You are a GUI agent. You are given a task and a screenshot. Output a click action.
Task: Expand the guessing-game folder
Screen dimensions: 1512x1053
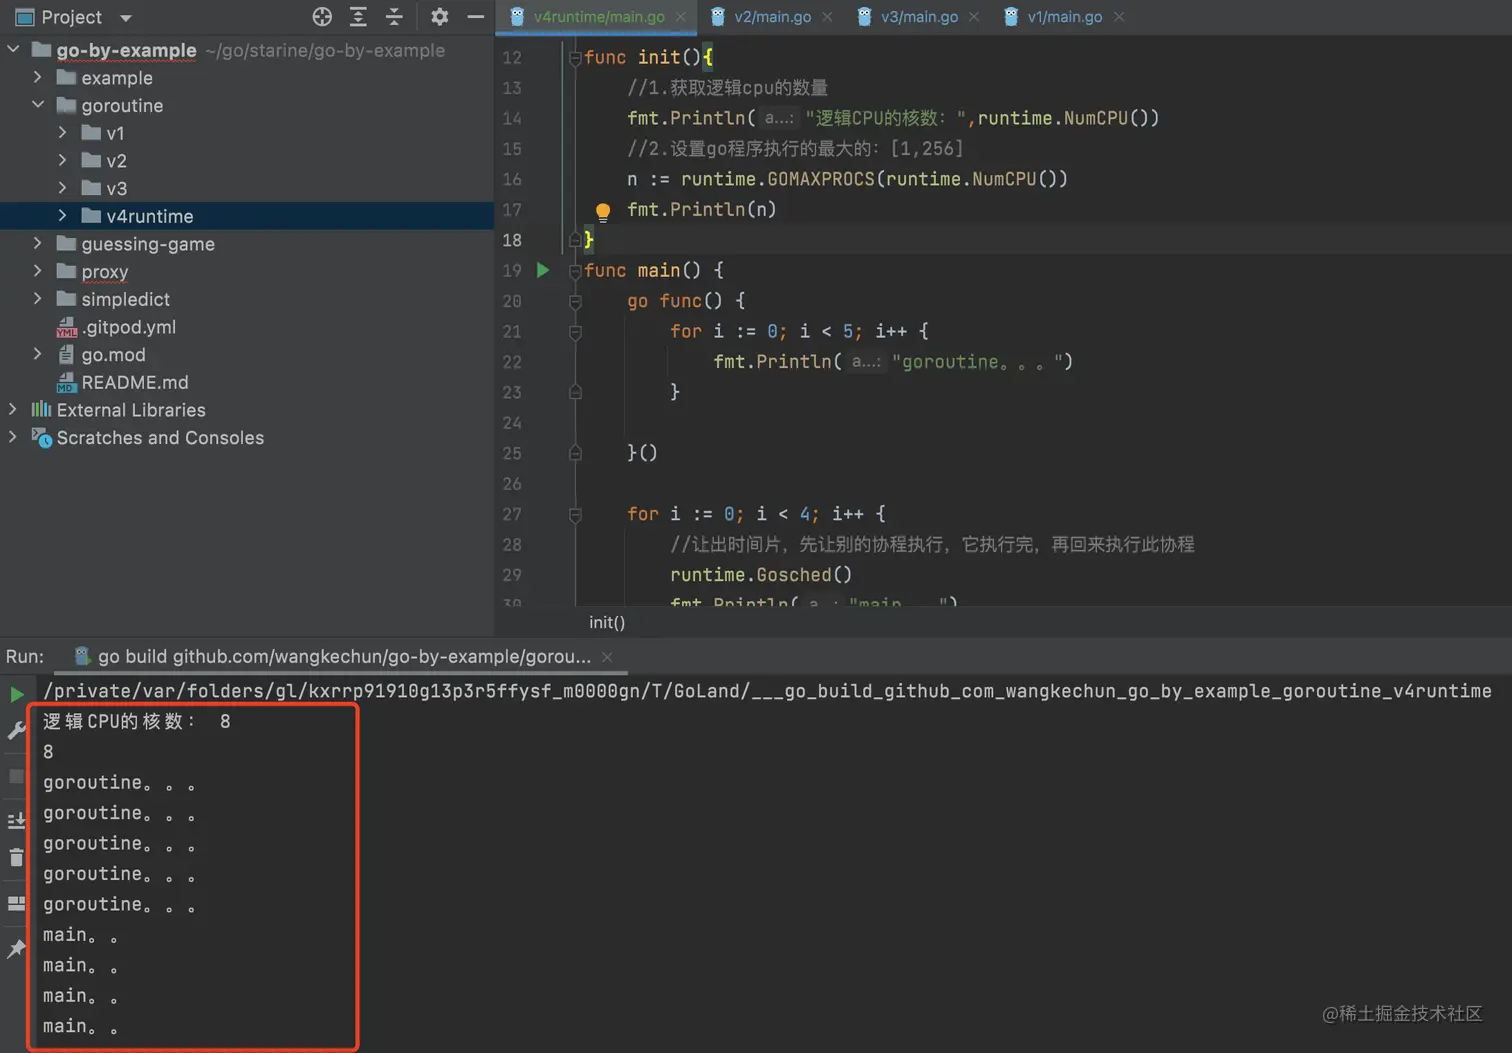[38, 243]
